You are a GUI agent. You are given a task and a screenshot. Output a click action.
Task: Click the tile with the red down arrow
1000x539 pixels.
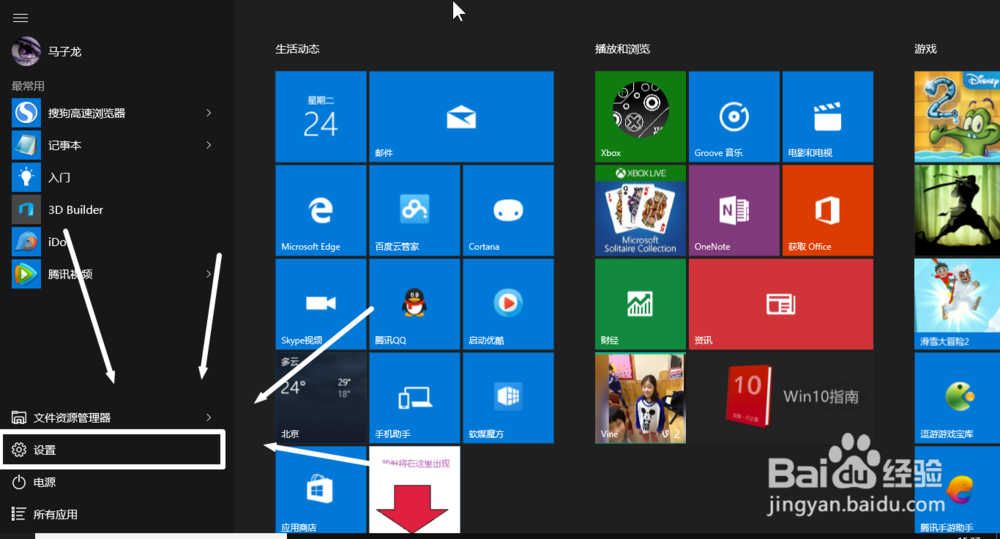[415, 490]
